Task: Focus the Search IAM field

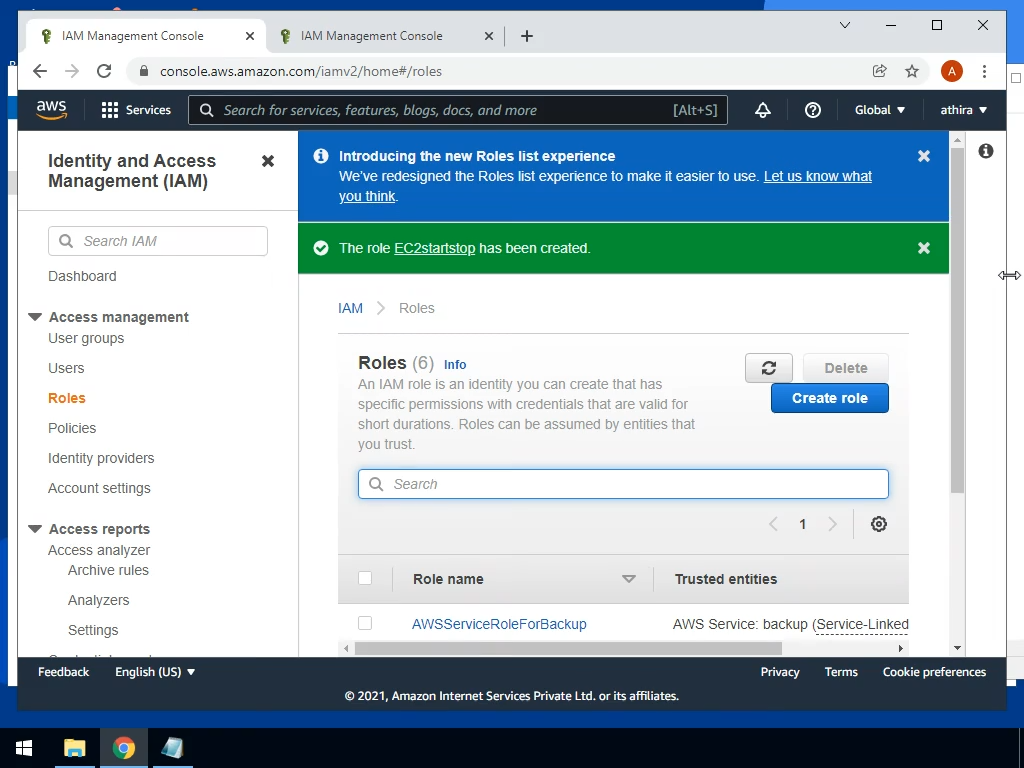Action: coord(157,241)
